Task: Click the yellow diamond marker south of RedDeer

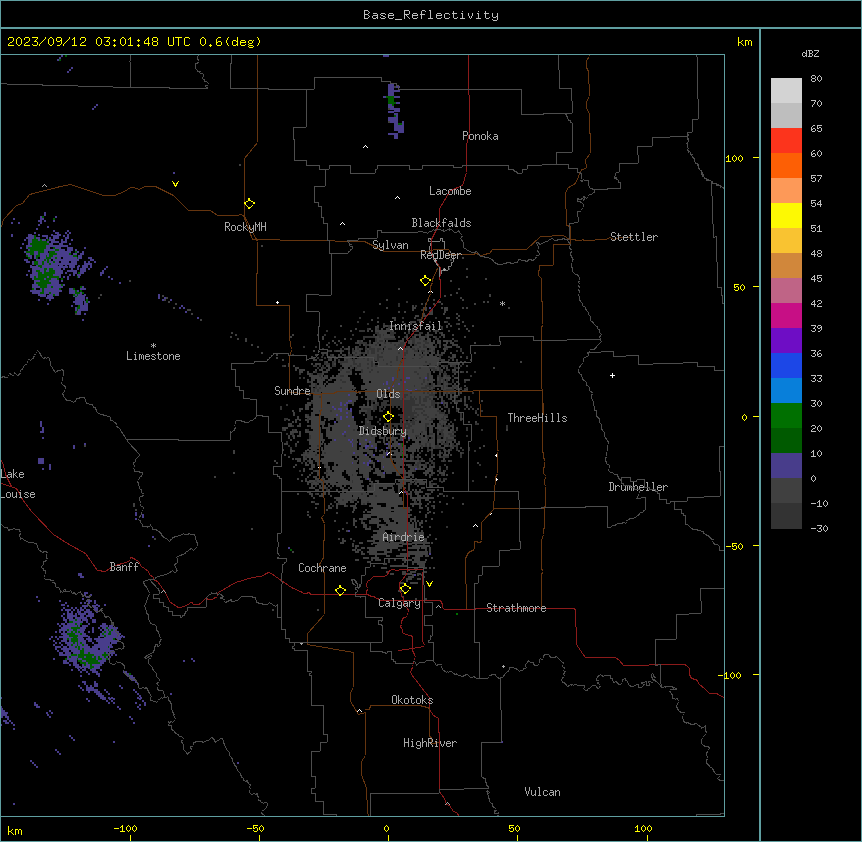Action: pyautogui.click(x=426, y=280)
